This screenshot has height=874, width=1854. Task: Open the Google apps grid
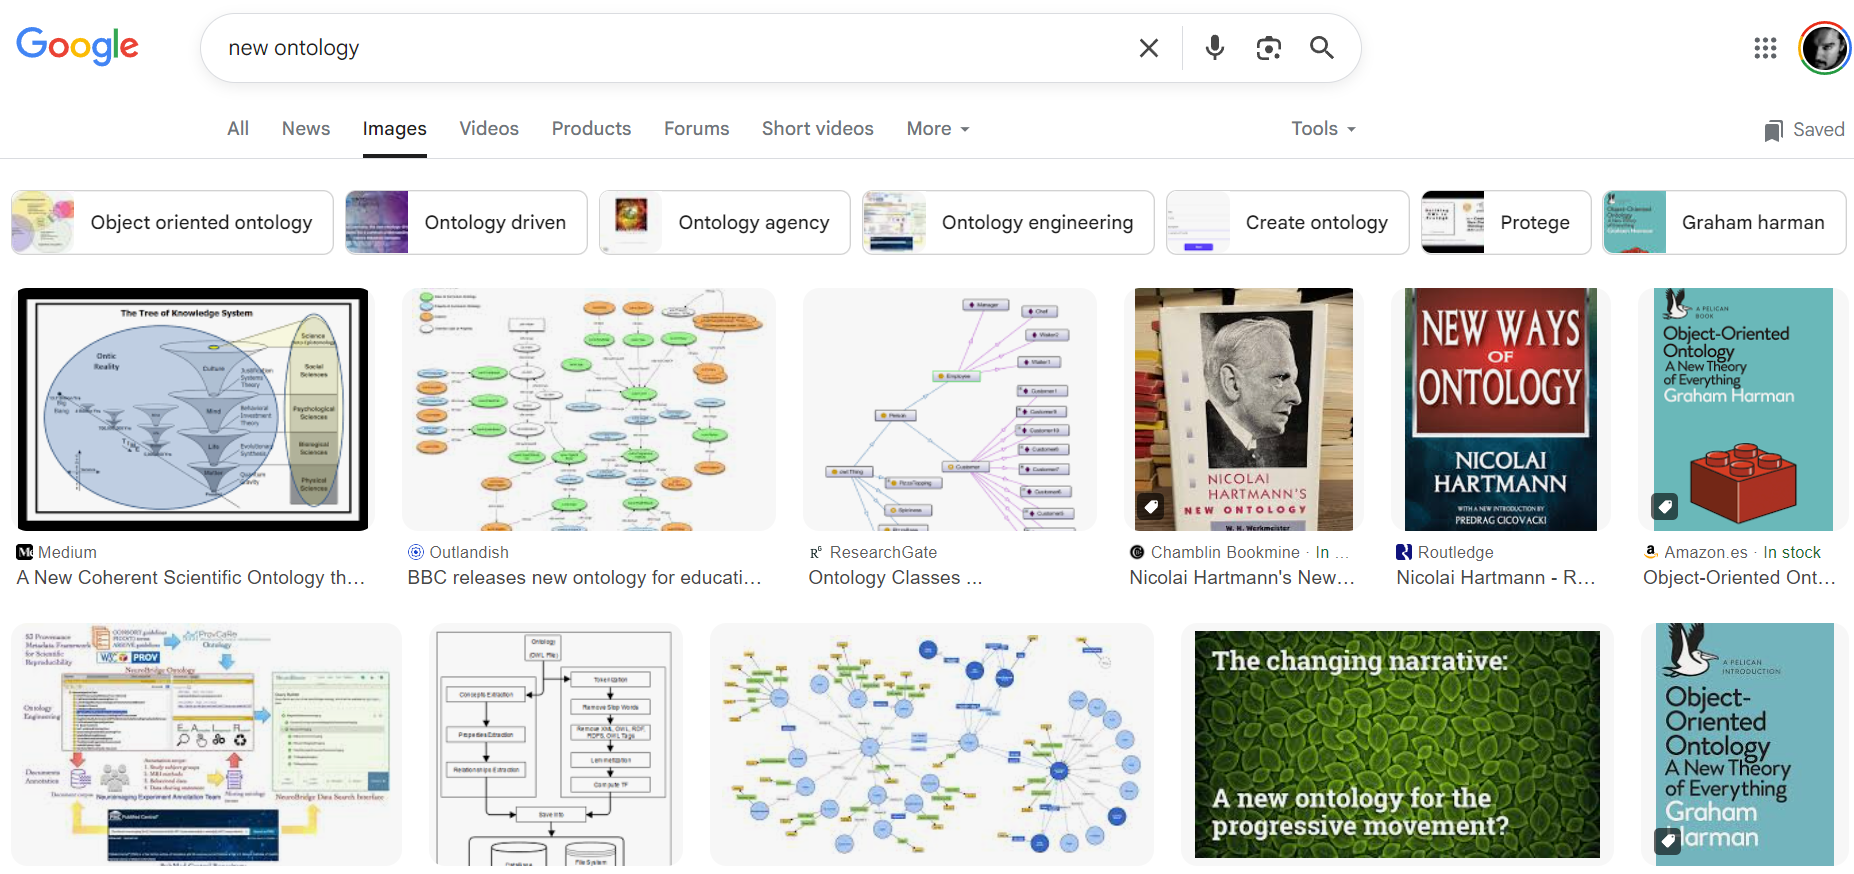pyautogui.click(x=1765, y=48)
